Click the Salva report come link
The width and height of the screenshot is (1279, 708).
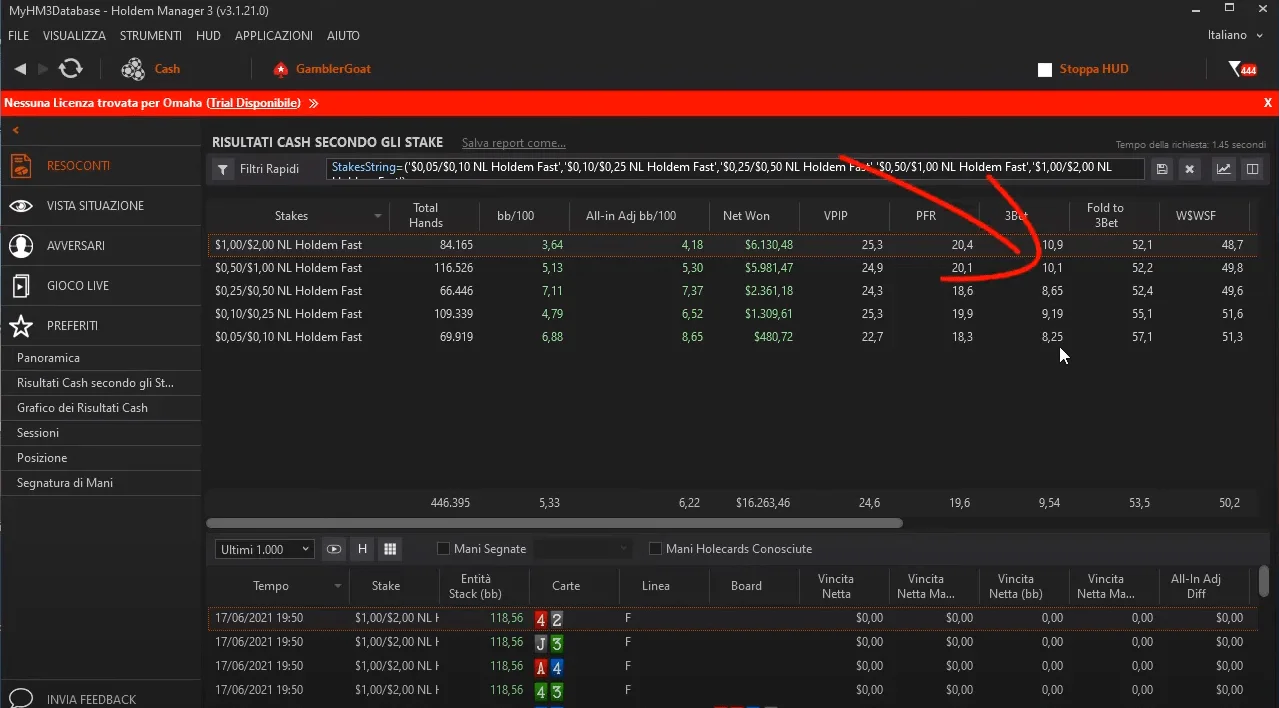pos(513,143)
